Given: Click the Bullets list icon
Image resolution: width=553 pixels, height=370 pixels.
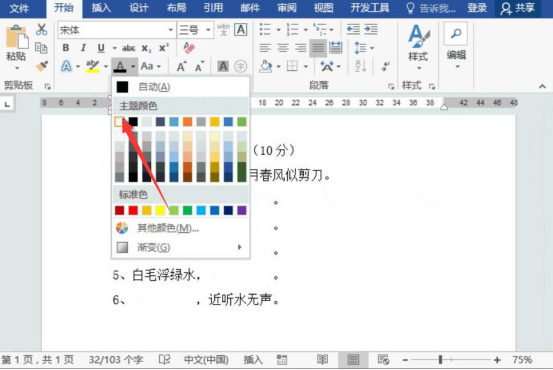Looking at the screenshot, I should (265, 30).
